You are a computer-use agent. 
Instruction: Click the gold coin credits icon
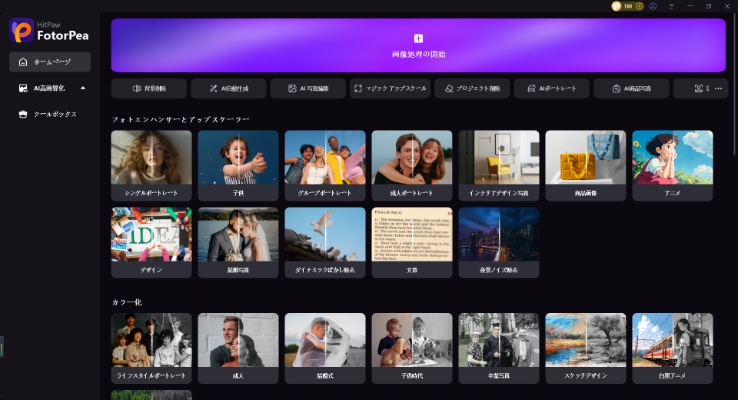[616, 6]
